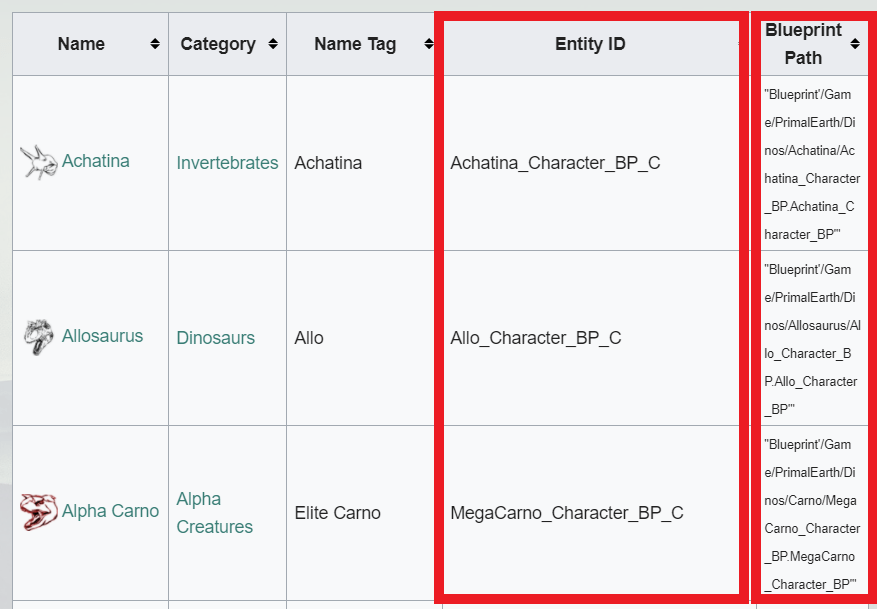Follow the Alpha Carno link

(110, 511)
